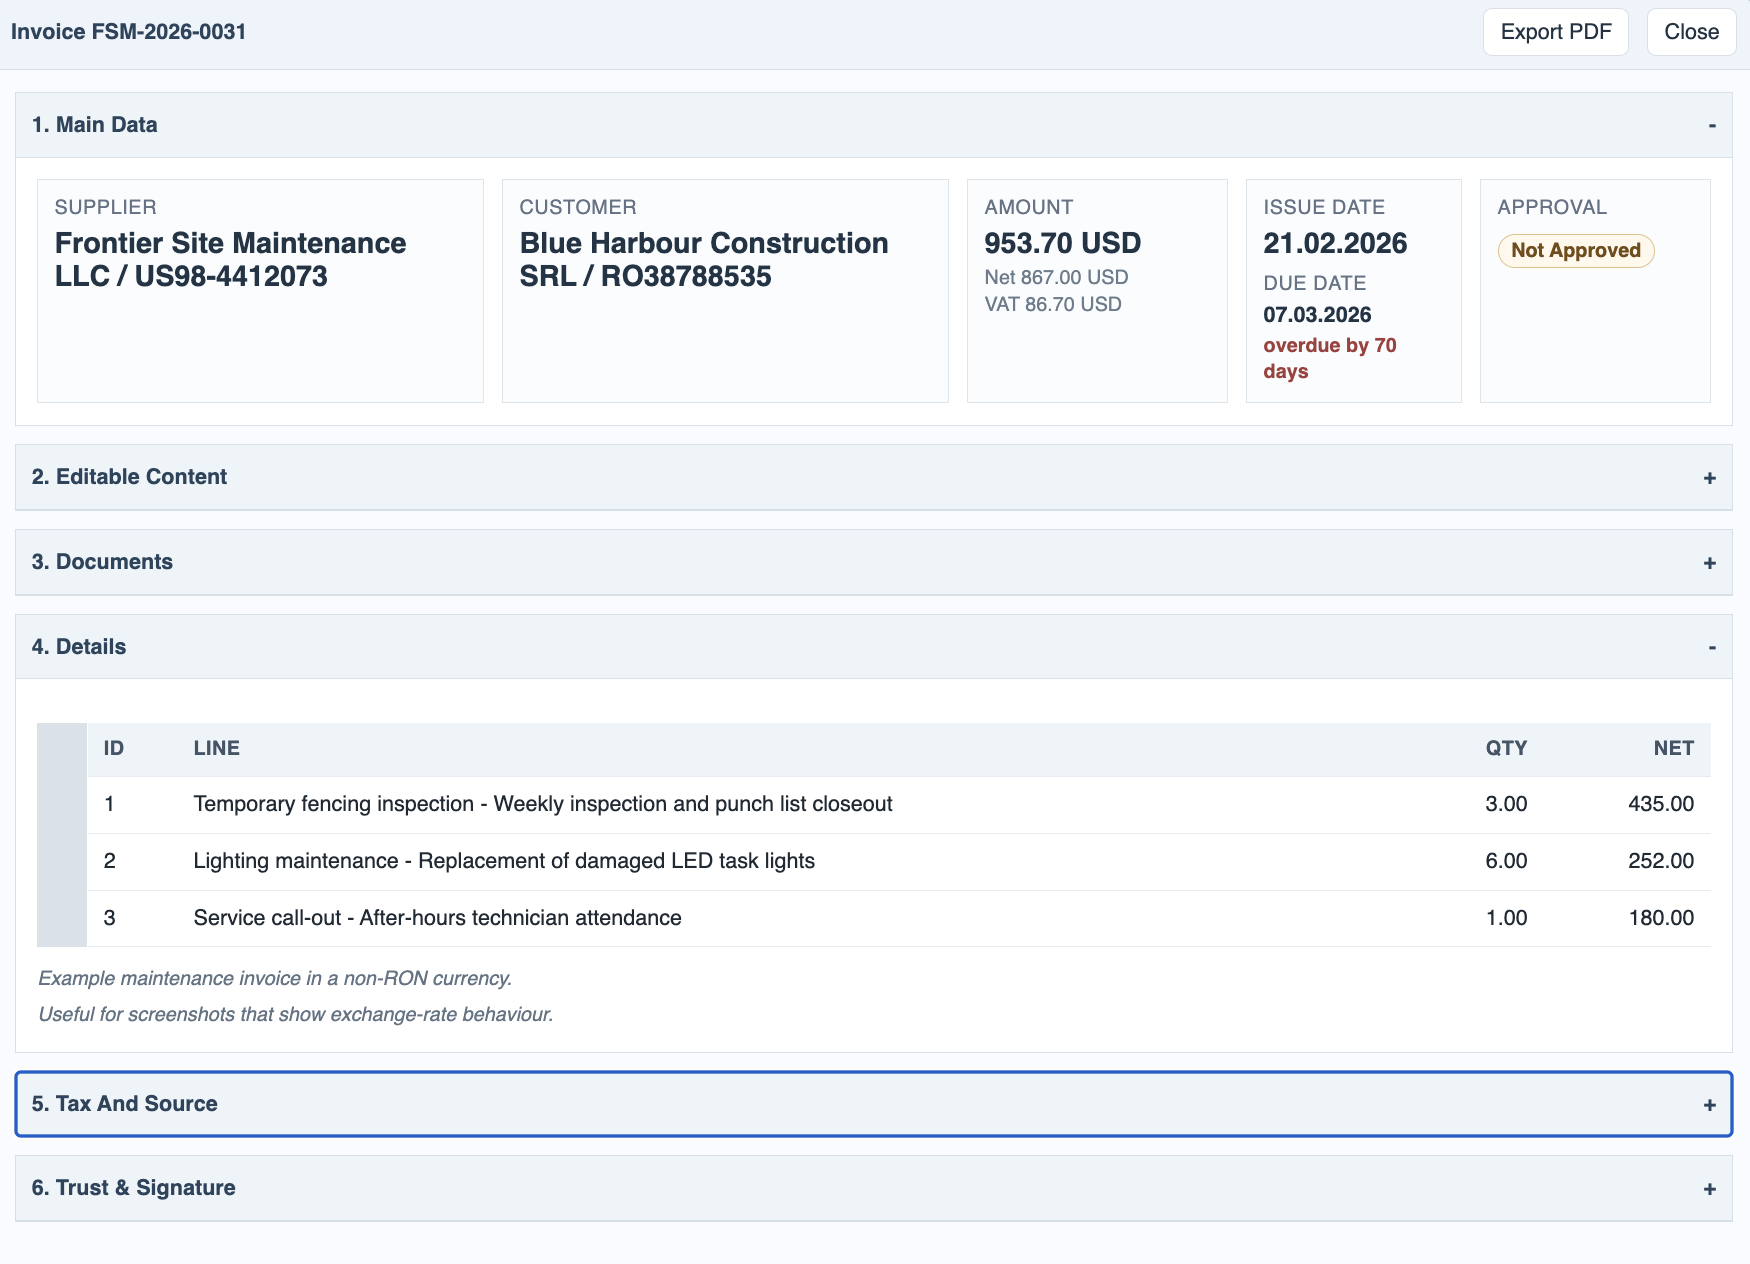Click the NET column header

tap(1673, 748)
